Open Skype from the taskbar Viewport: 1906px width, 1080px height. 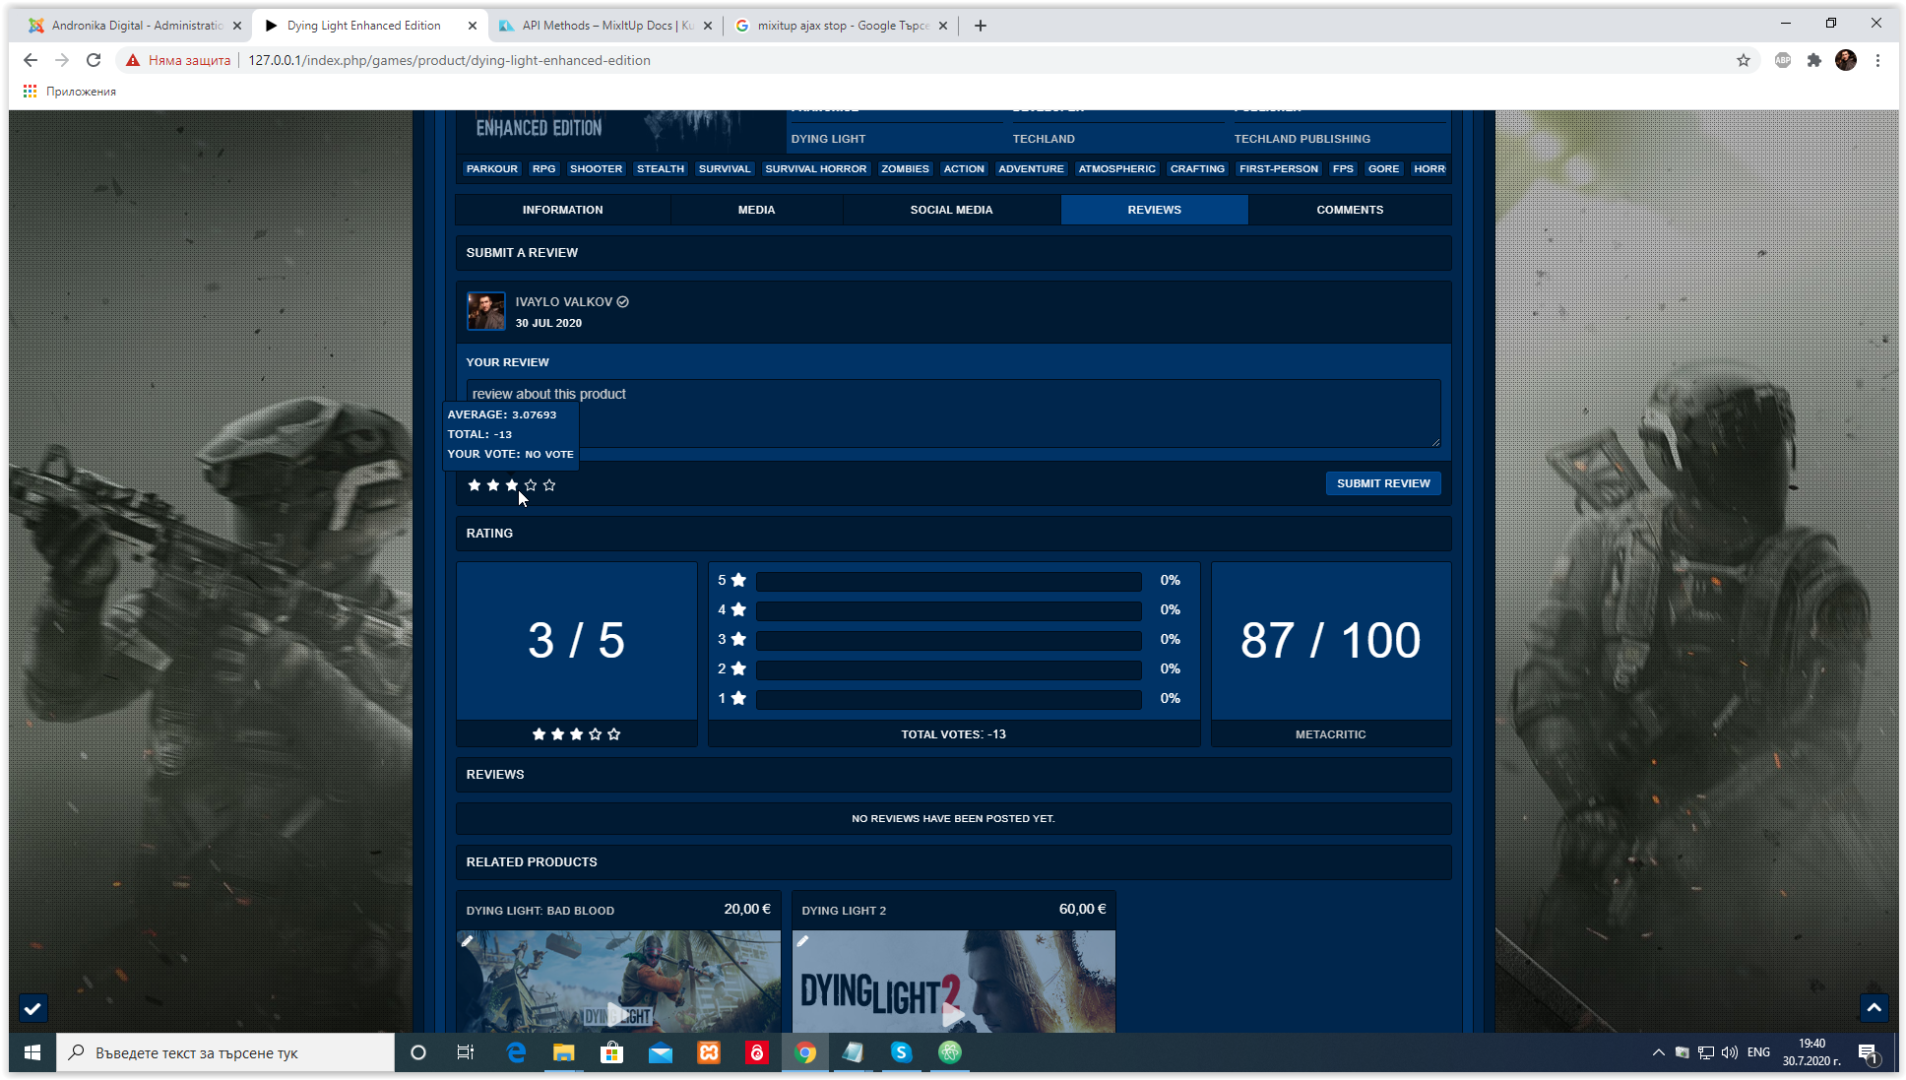point(901,1052)
